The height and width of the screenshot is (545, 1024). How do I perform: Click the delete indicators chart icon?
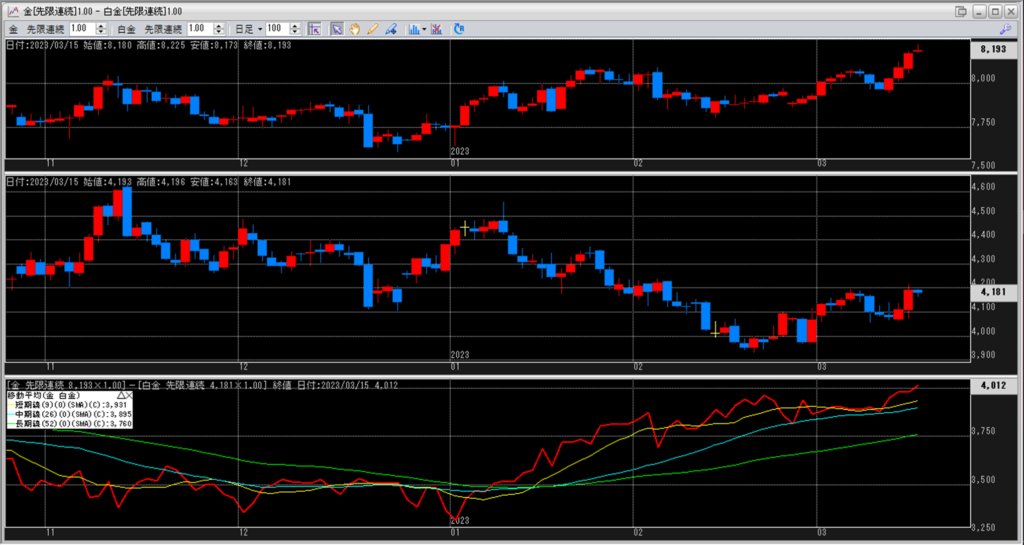click(x=438, y=29)
